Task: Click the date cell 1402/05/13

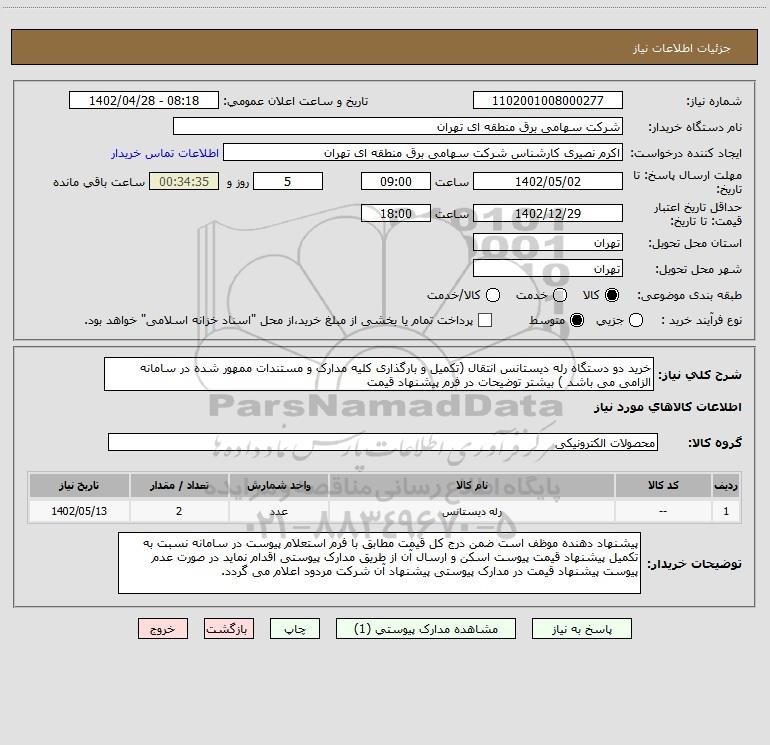Action: pyautogui.click(x=79, y=511)
